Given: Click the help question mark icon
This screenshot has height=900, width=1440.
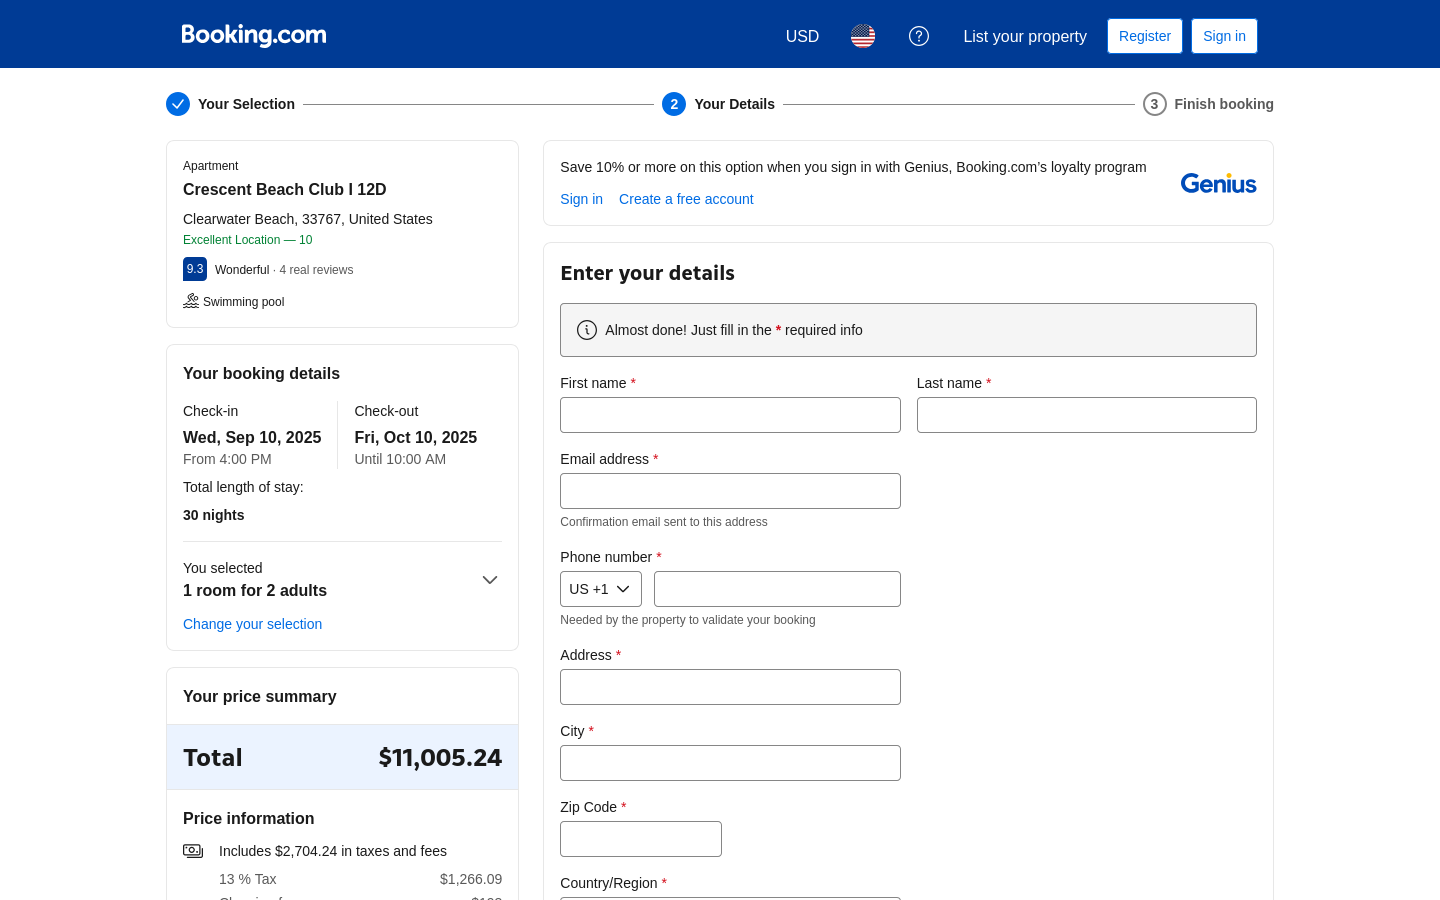Looking at the screenshot, I should coord(919,36).
